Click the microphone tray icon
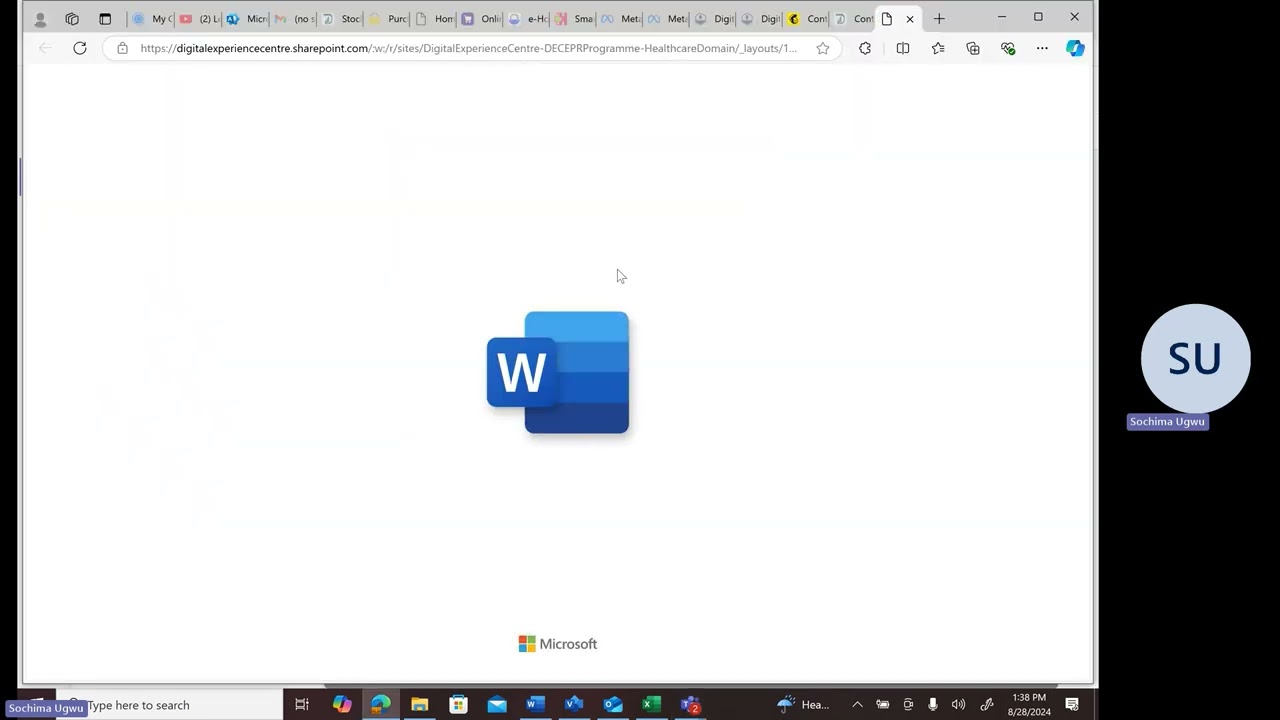This screenshot has height=720, width=1280. tap(933, 705)
